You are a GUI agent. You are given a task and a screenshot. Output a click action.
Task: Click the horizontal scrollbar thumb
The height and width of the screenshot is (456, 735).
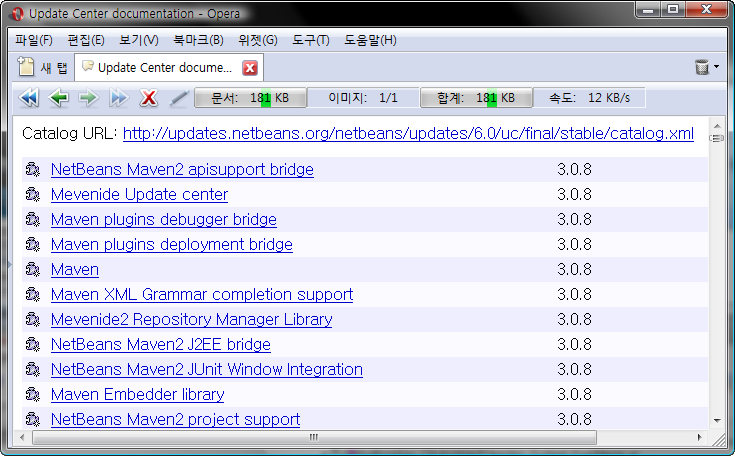click(x=314, y=437)
